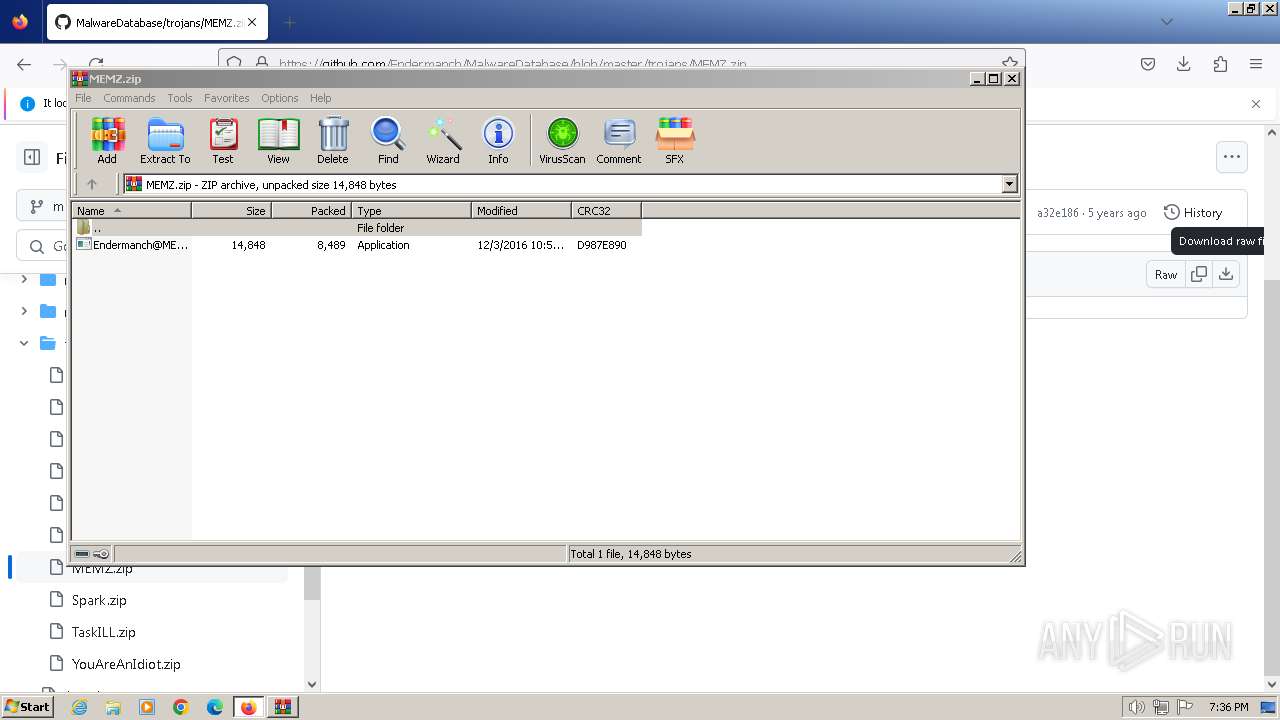Copy raw file contents on GitHub

pyautogui.click(x=1198, y=275)
